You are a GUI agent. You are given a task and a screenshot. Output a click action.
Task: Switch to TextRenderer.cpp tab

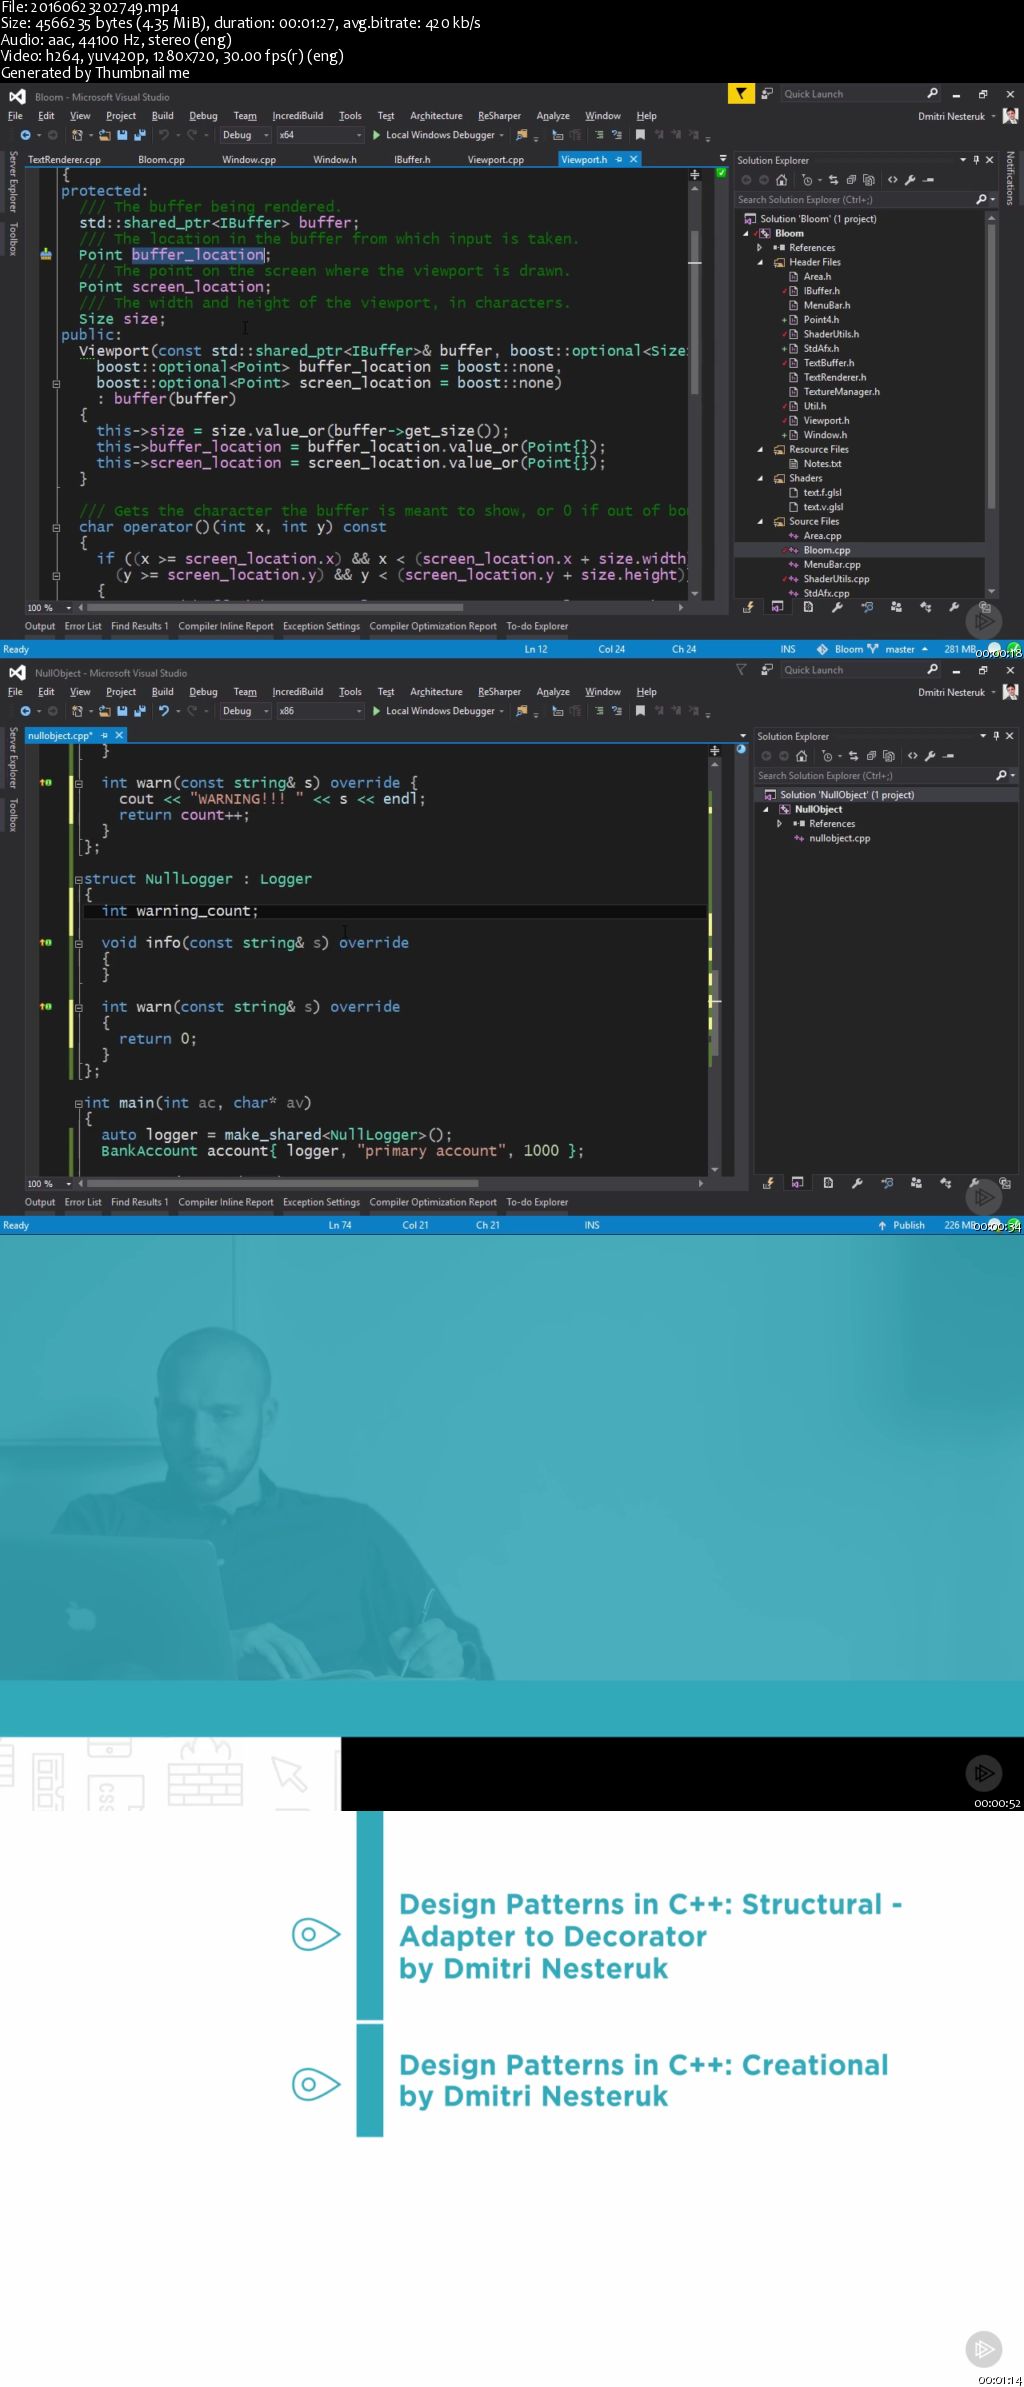(x=65, y=159)
